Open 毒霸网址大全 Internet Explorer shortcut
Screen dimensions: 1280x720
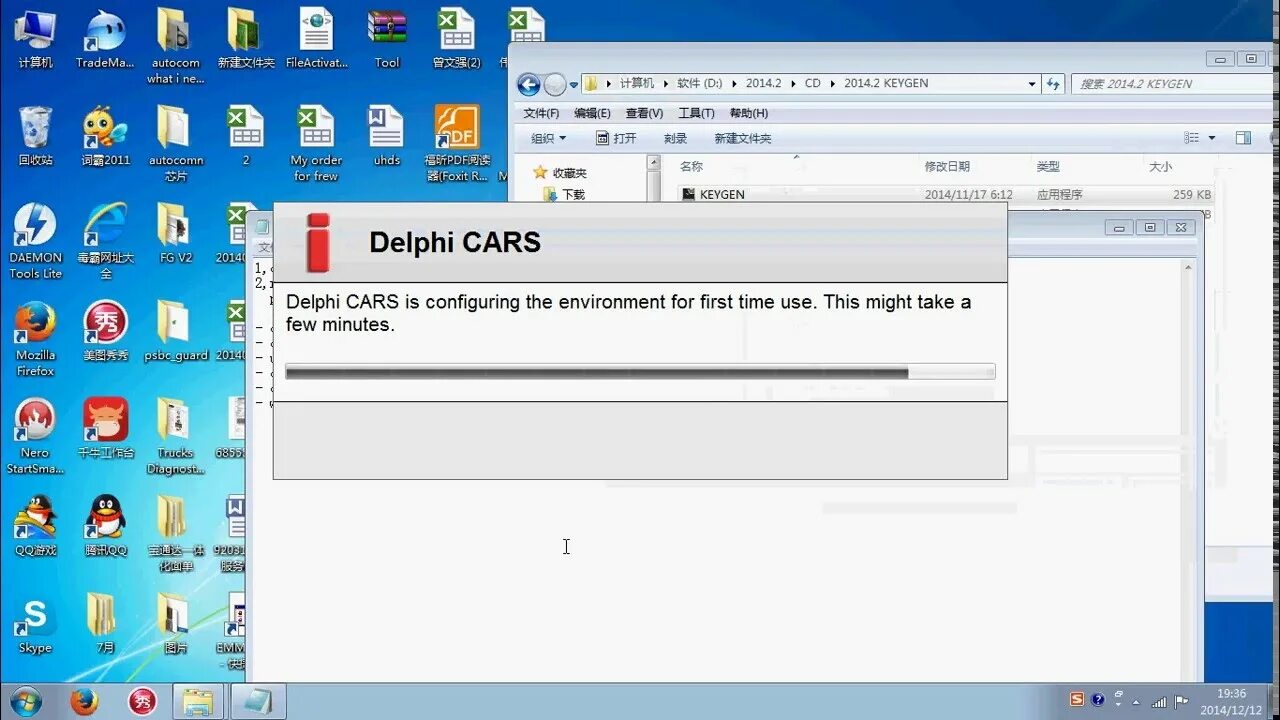(105, 241)
